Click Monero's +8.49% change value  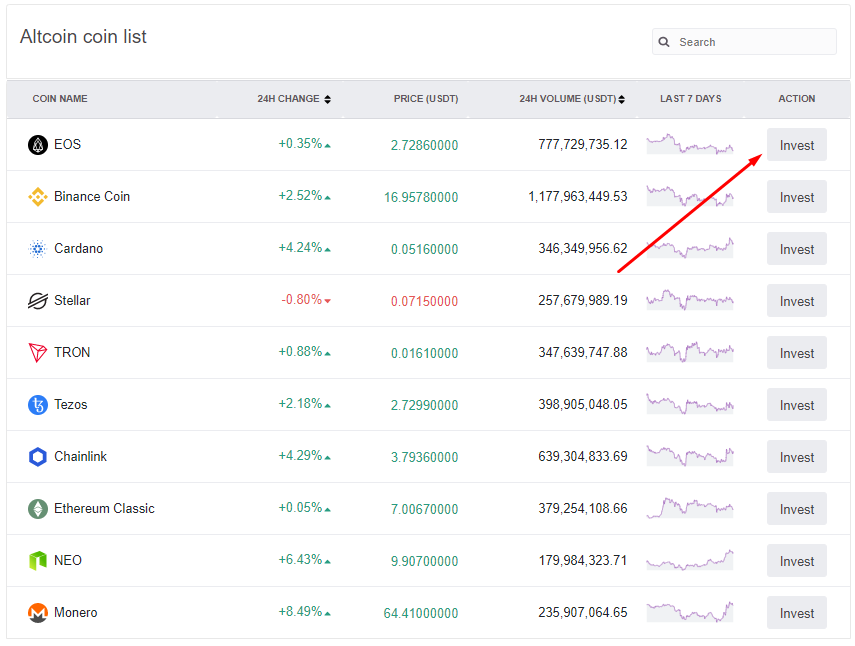[x=300, y=611]
